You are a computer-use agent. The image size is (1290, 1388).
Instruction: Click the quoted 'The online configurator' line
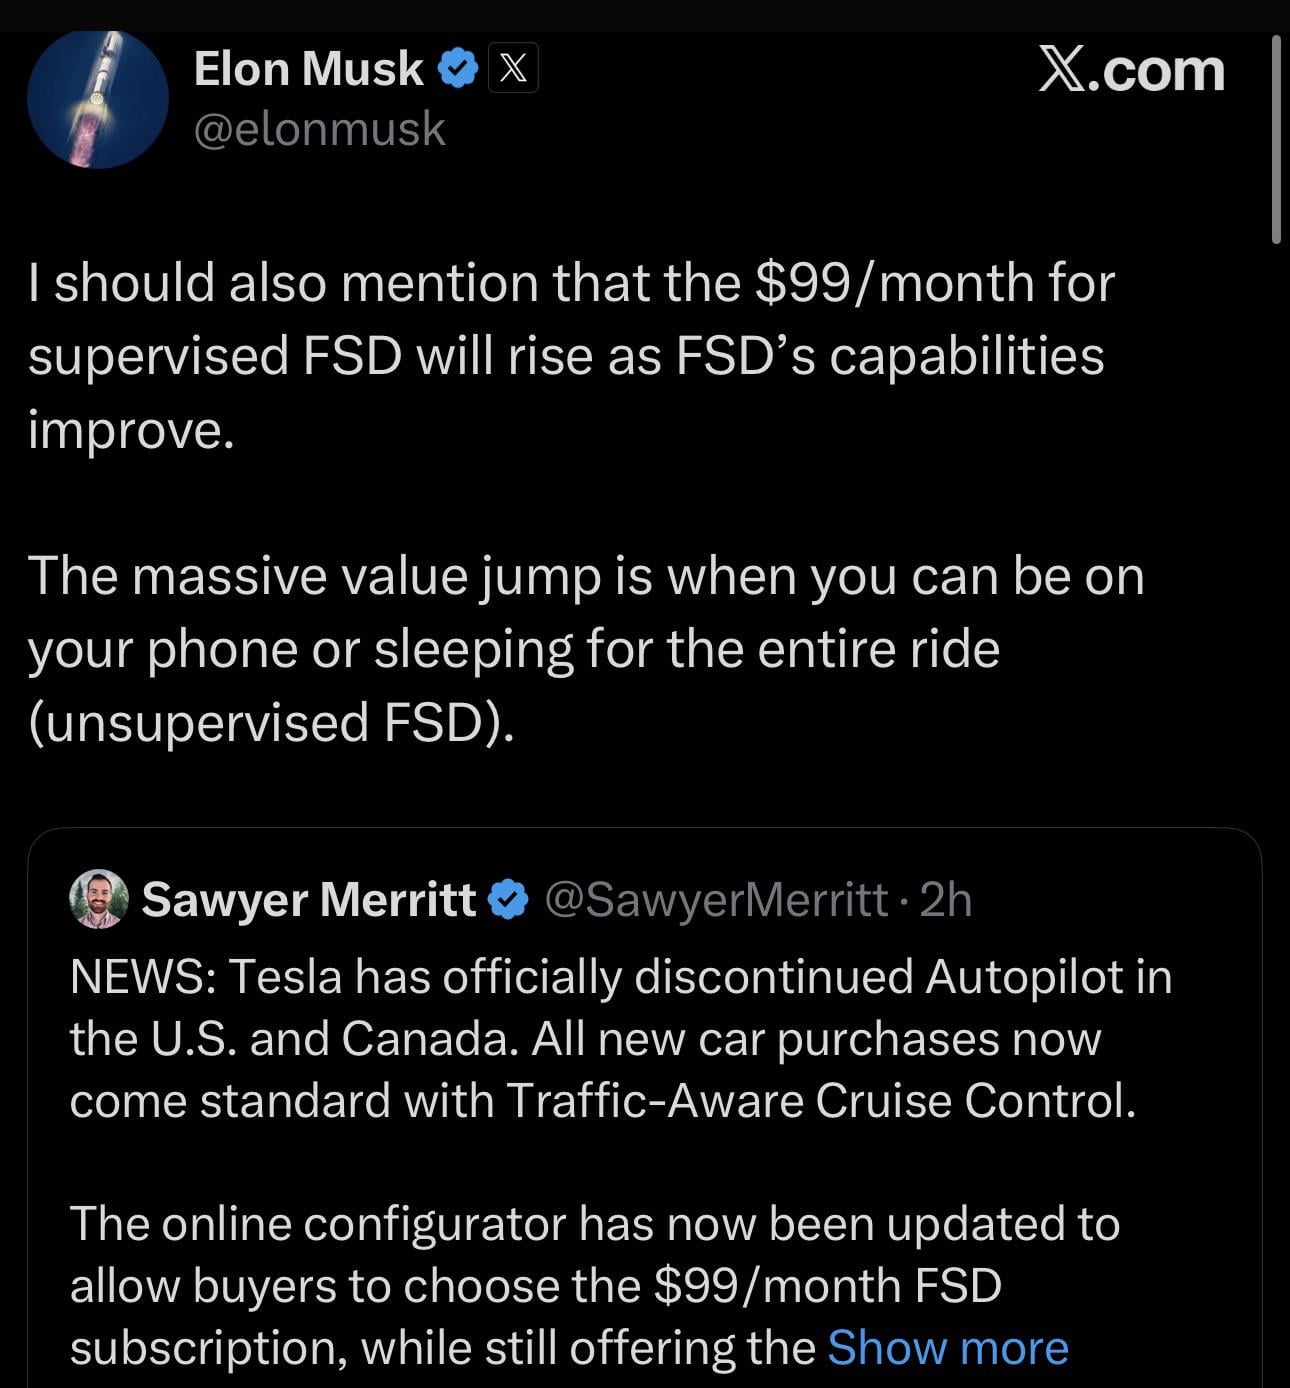click(594, 1224)
